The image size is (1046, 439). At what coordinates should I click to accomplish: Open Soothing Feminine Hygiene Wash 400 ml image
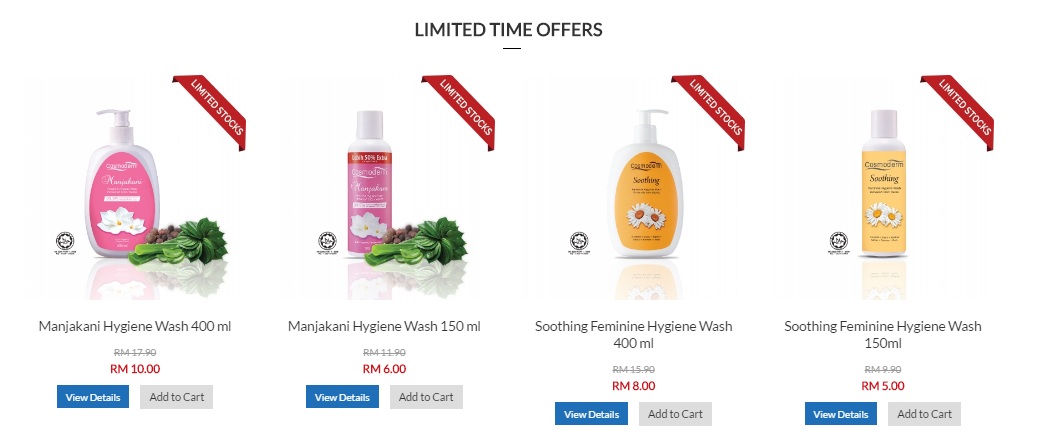coord(633,187)
